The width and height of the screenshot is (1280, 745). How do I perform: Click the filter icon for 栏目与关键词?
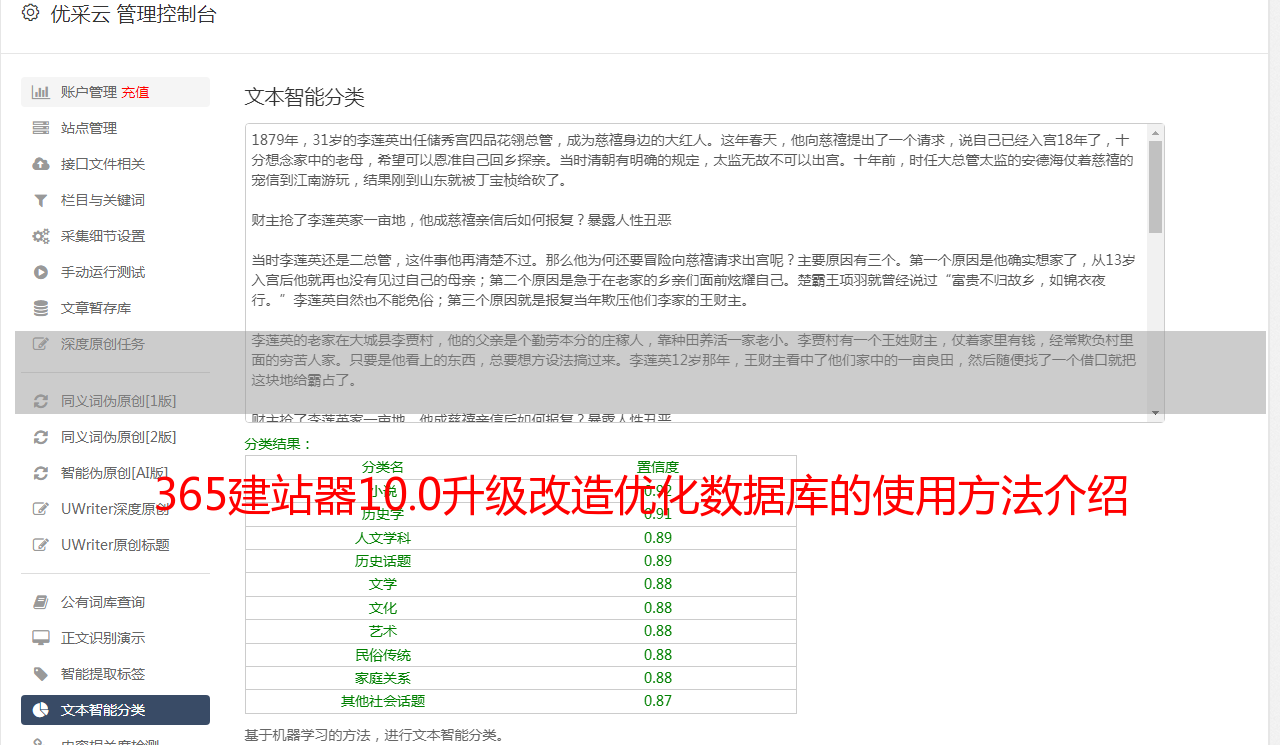(x=41, y=200)
